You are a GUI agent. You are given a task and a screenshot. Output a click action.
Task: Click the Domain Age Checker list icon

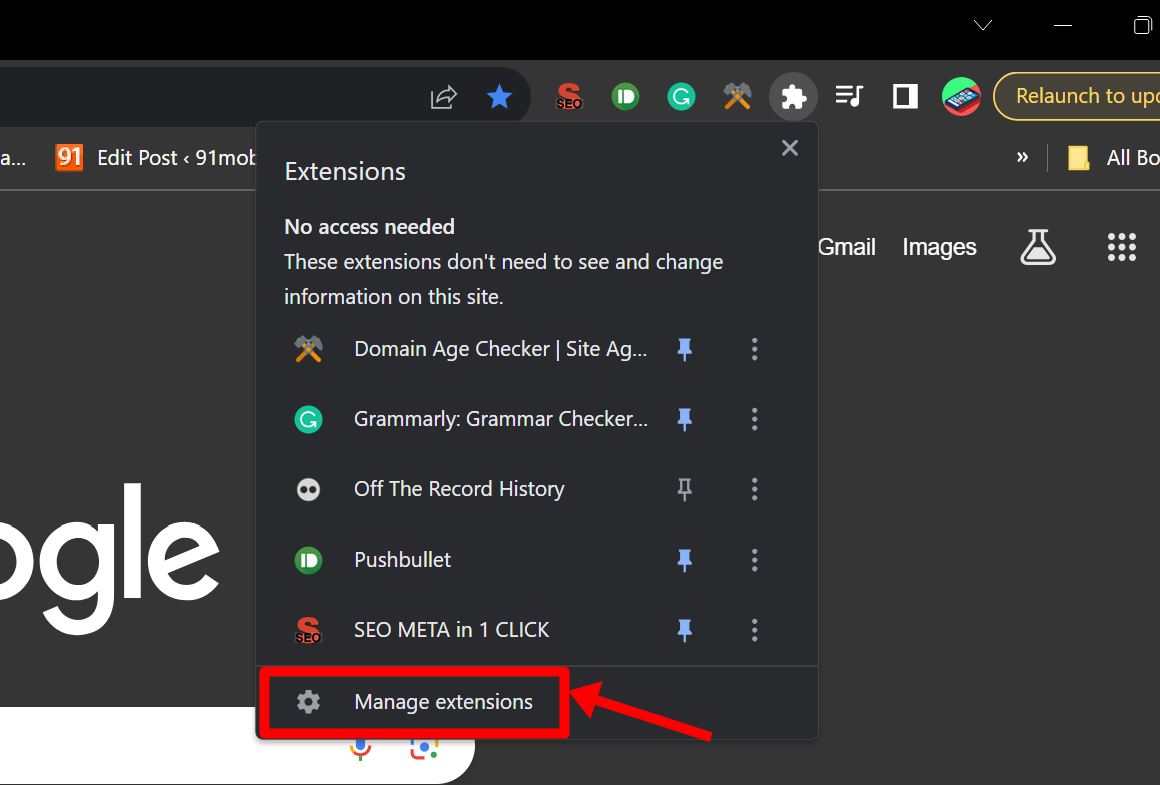click(308, 349)
